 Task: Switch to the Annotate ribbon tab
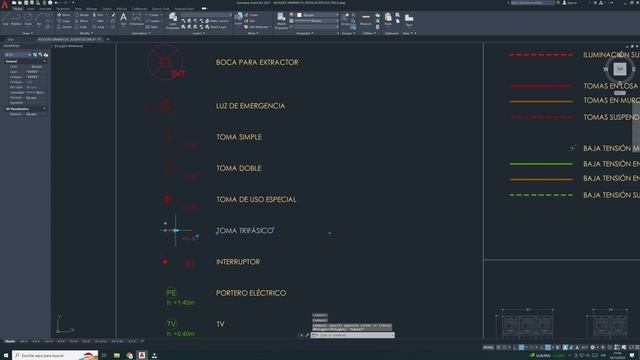click(x=45, y=9)
